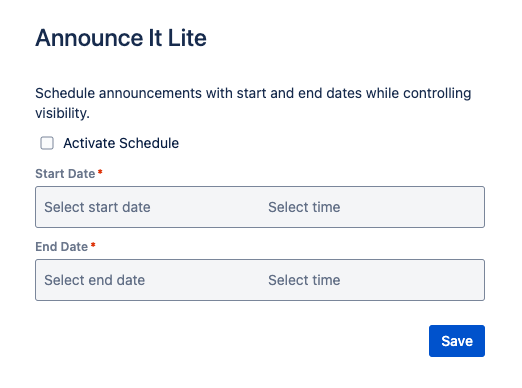Click the End Date box's right edge
This screenshot has width=522, height=388.
click(483, 280)
